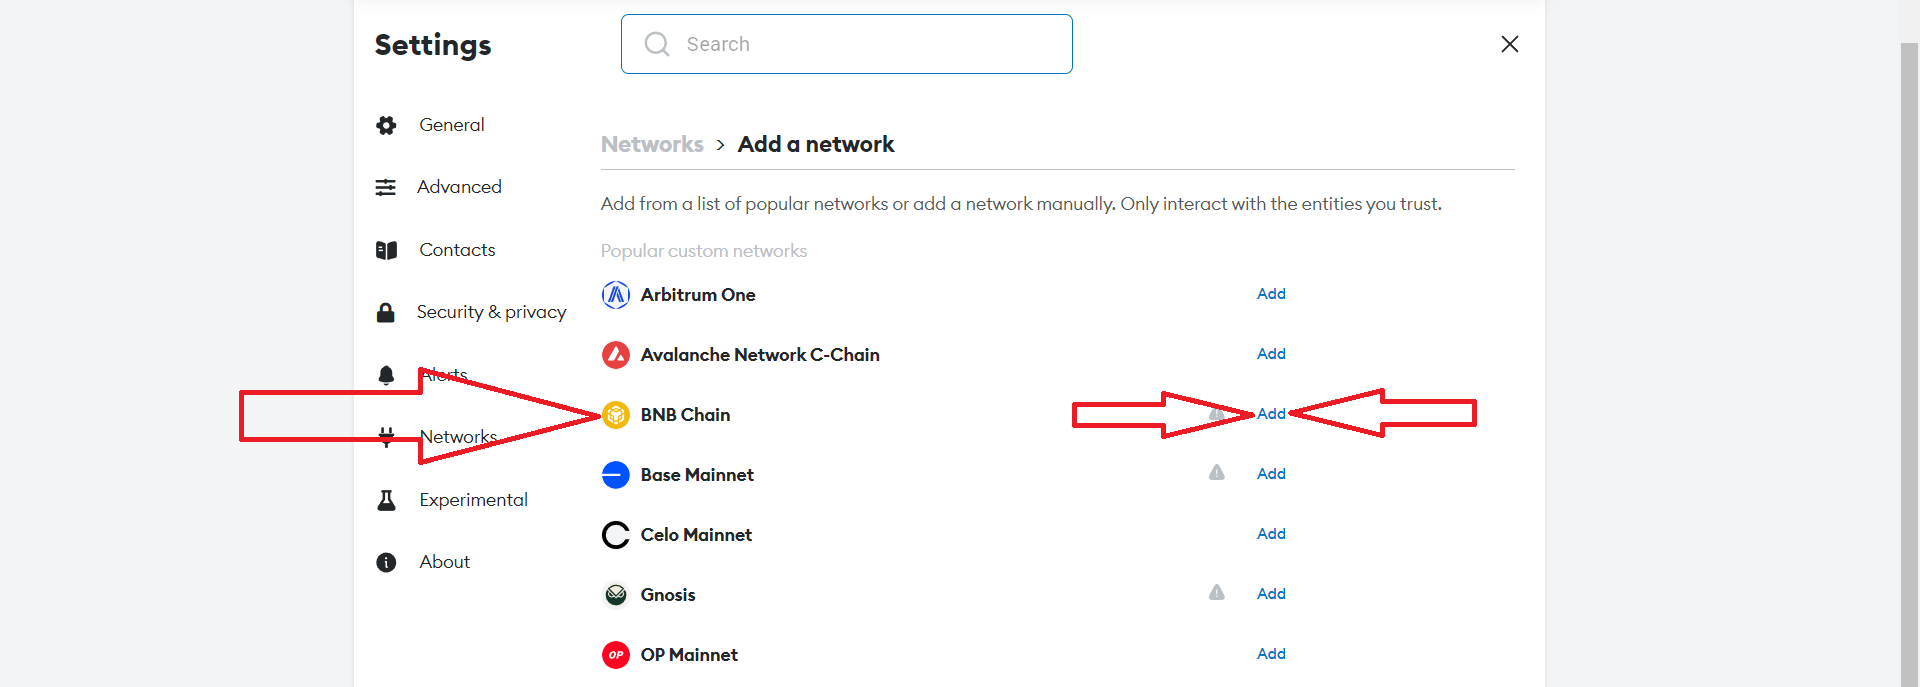Click the Contacts address book icon

coord(386,250)
